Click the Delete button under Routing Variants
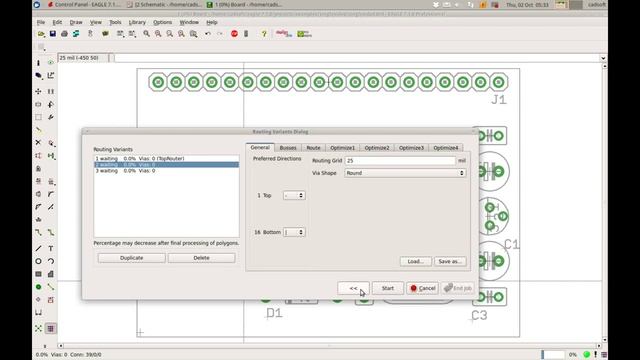The width and height of the screenshot is (640, 360). point(201,258)
